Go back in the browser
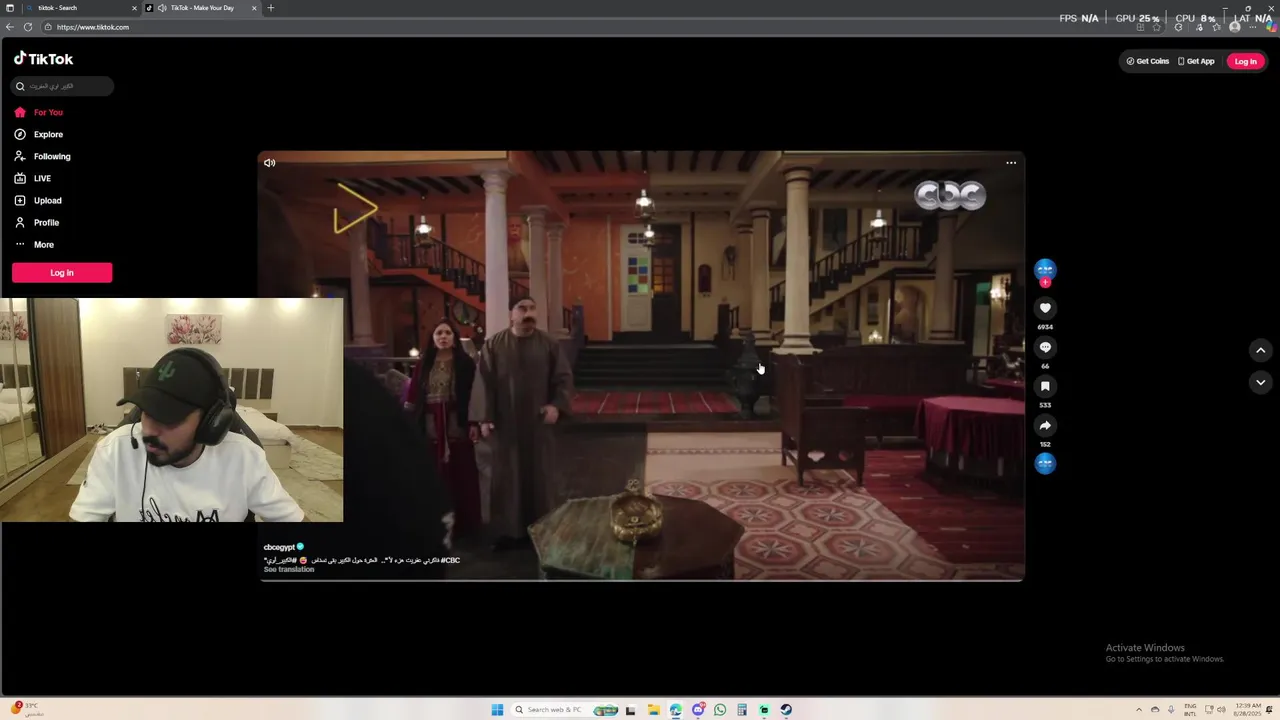The height and width of the screenshot is (720, 1280). (10, 27)
